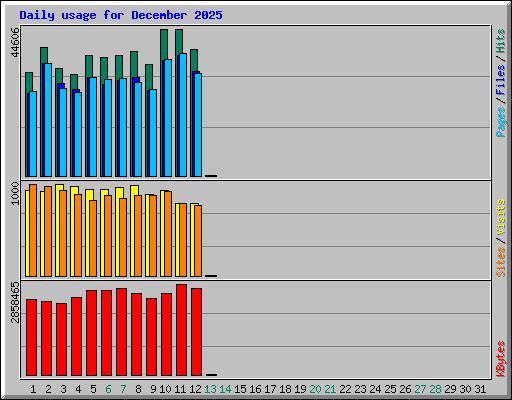Click day 1 on the x-axis
The height and width of the screenshot is (400, 512).
point(33,389)
